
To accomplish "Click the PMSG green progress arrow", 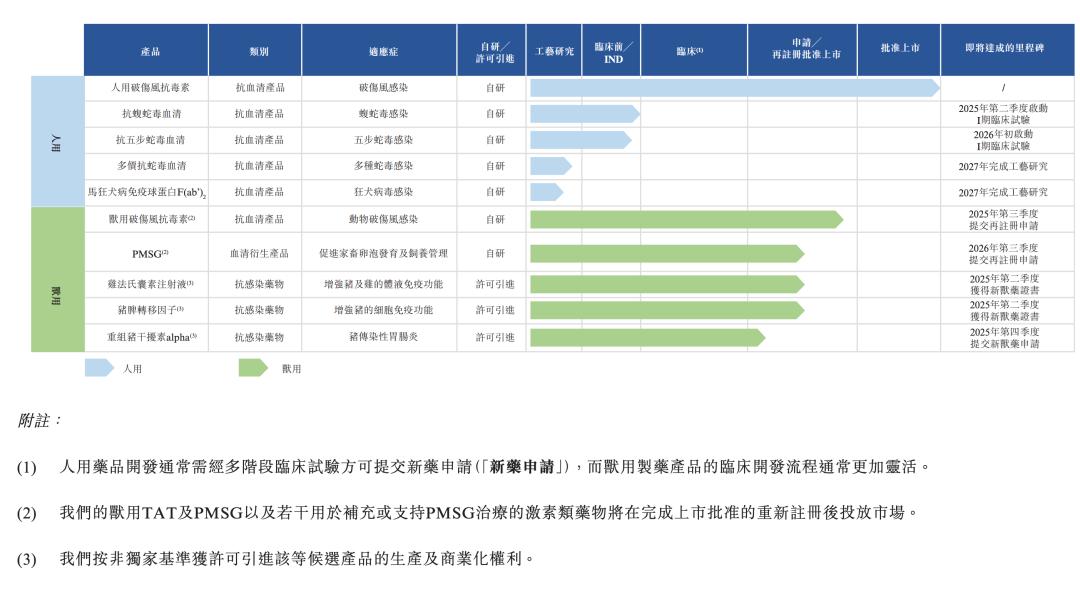I will tap(667, 254).
